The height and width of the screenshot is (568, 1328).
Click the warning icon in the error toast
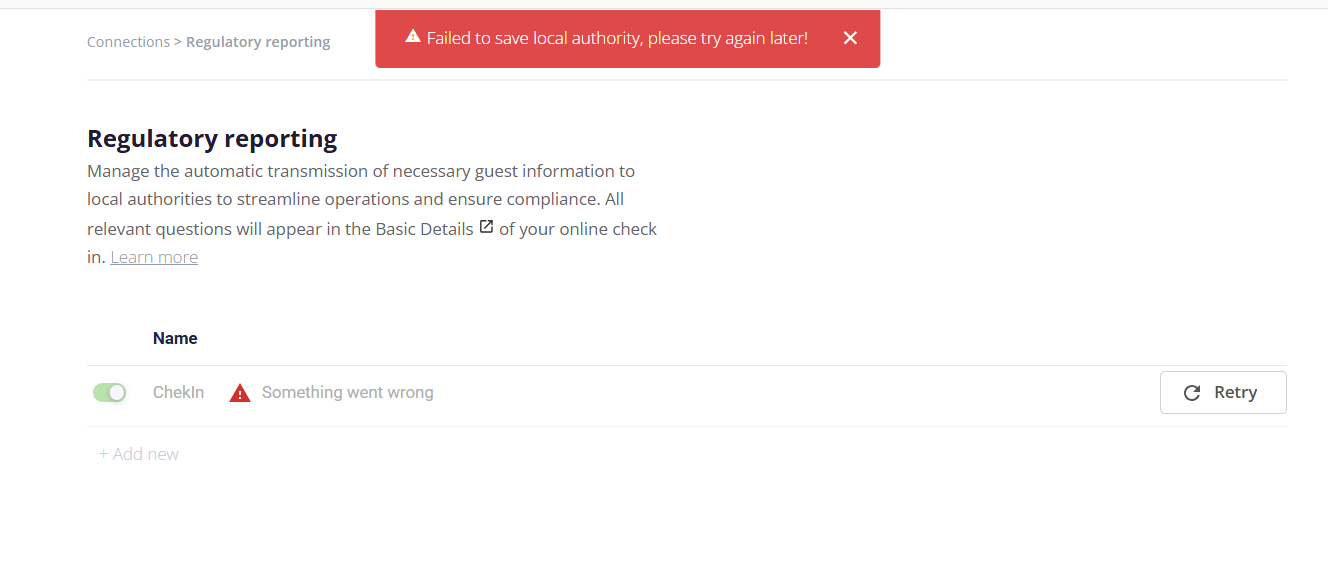(x=412, y=37)
